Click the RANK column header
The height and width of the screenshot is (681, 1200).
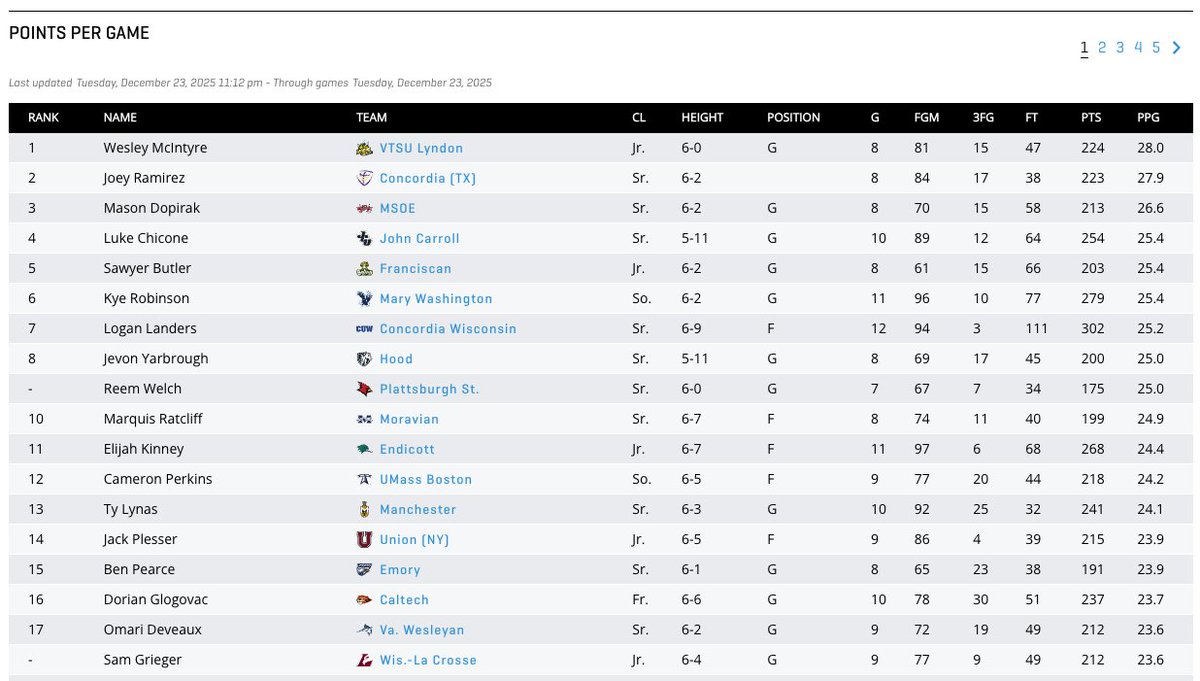click(43, 117)
